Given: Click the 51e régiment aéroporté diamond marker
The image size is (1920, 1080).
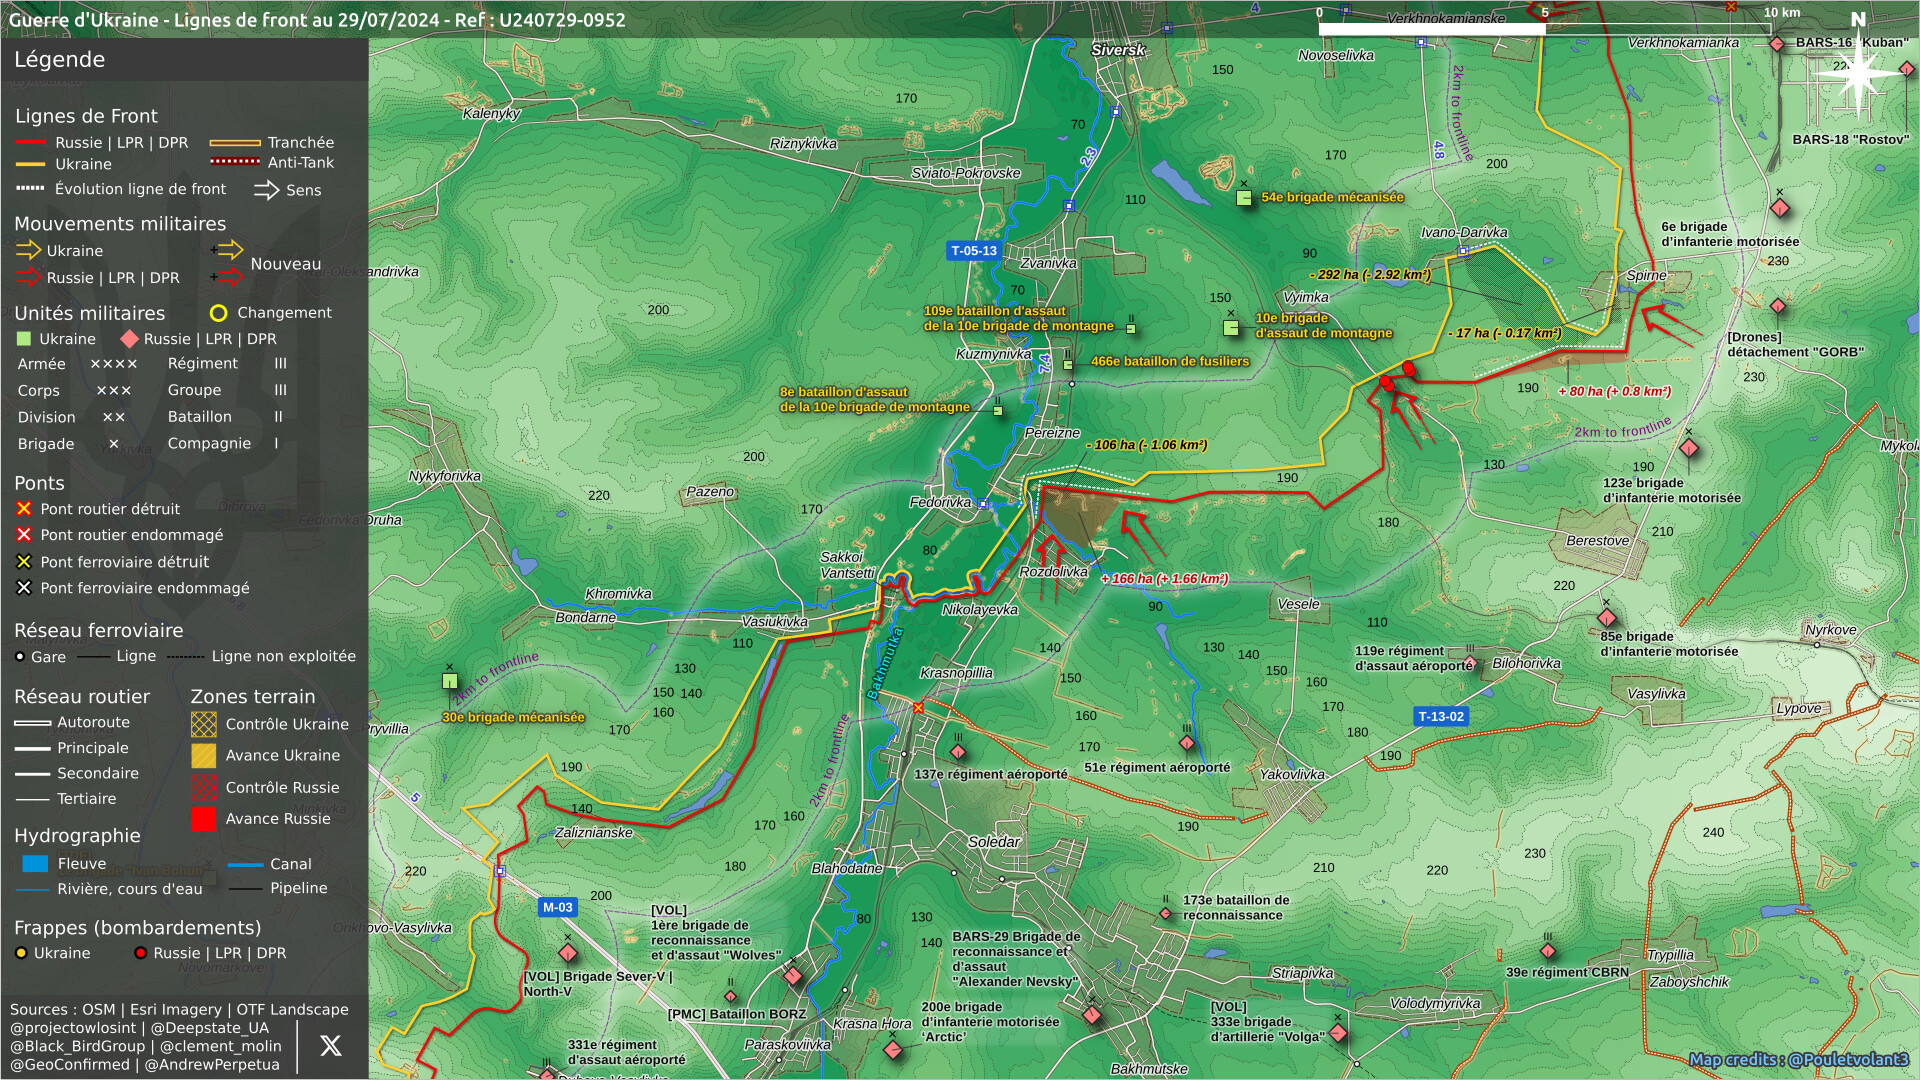Looking at the screenshot, I should tap(1187, 743).
